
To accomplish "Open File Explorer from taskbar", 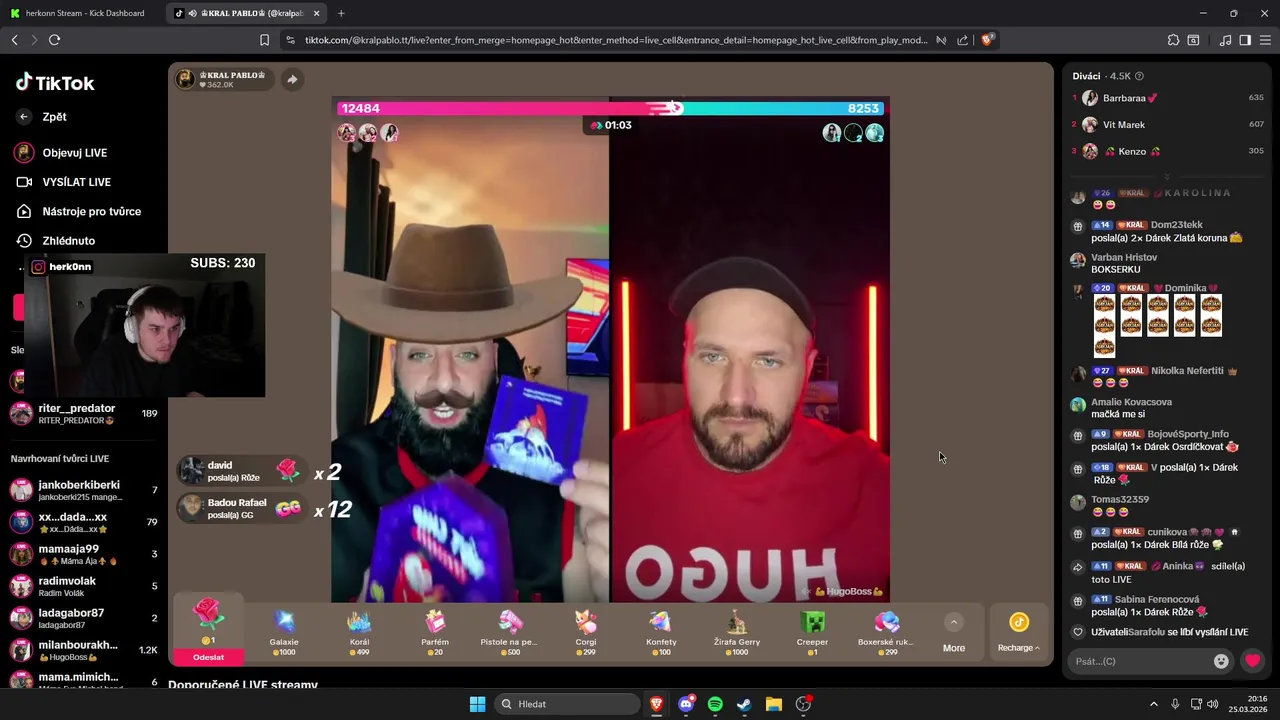I will click(x=773, y=704).
